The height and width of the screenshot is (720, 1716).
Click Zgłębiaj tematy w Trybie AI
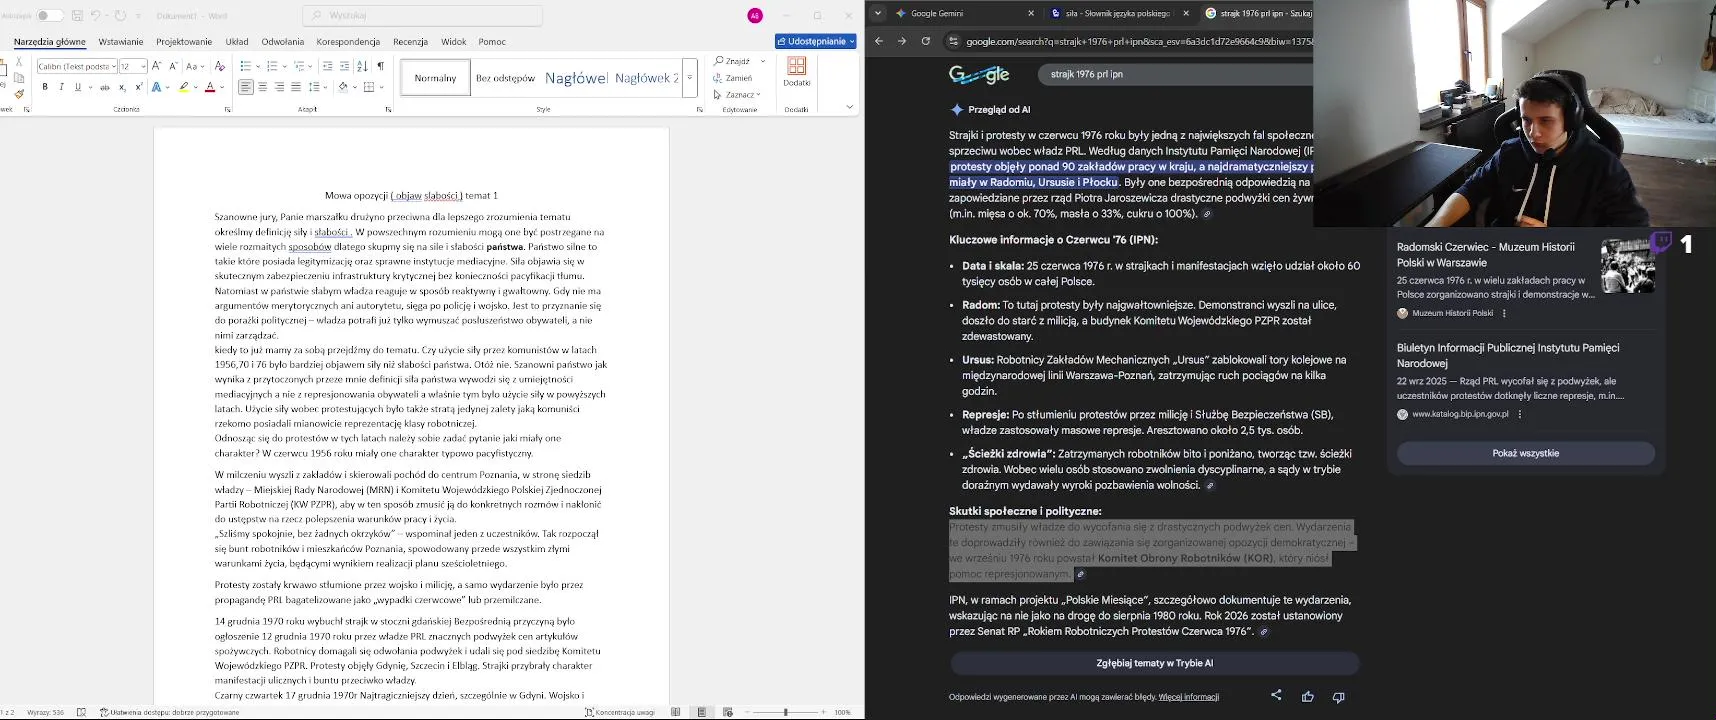click(1155, 663)
